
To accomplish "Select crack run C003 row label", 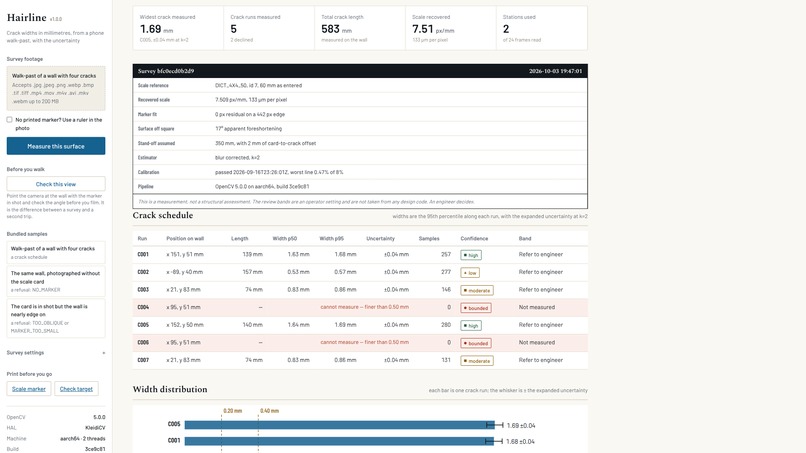I will (x=143, y=289).
